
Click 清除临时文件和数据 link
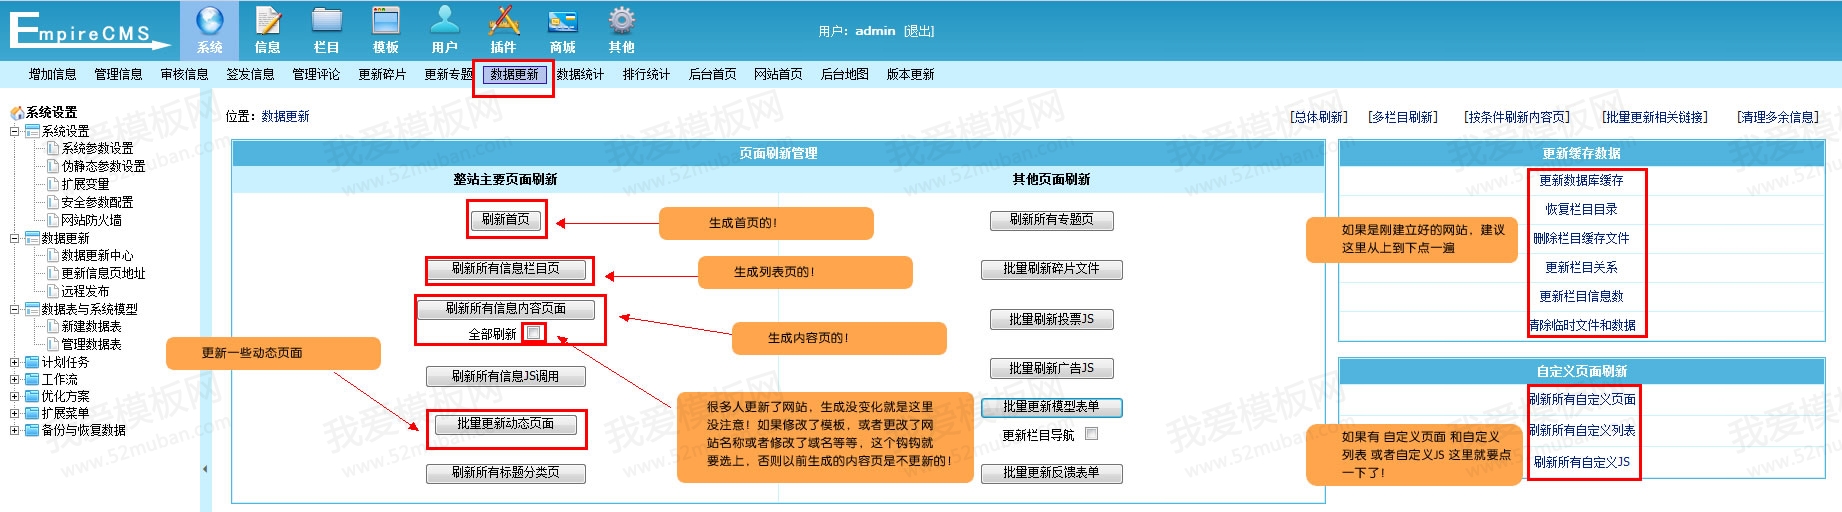tap(1582, 326)
